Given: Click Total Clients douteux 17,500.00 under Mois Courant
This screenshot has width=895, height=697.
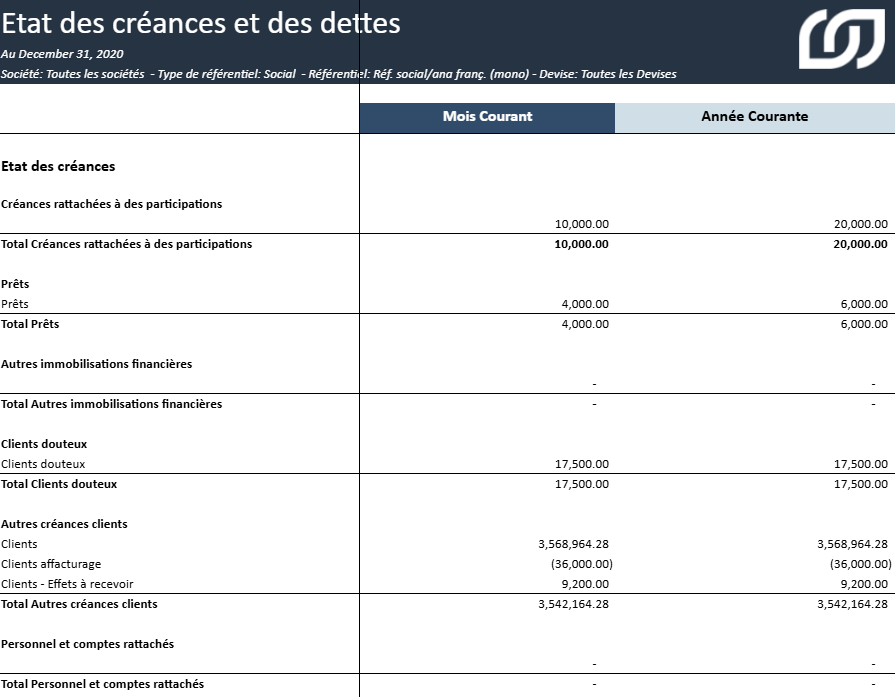Looking at the screenshot, I should click(x=582, y=484).
